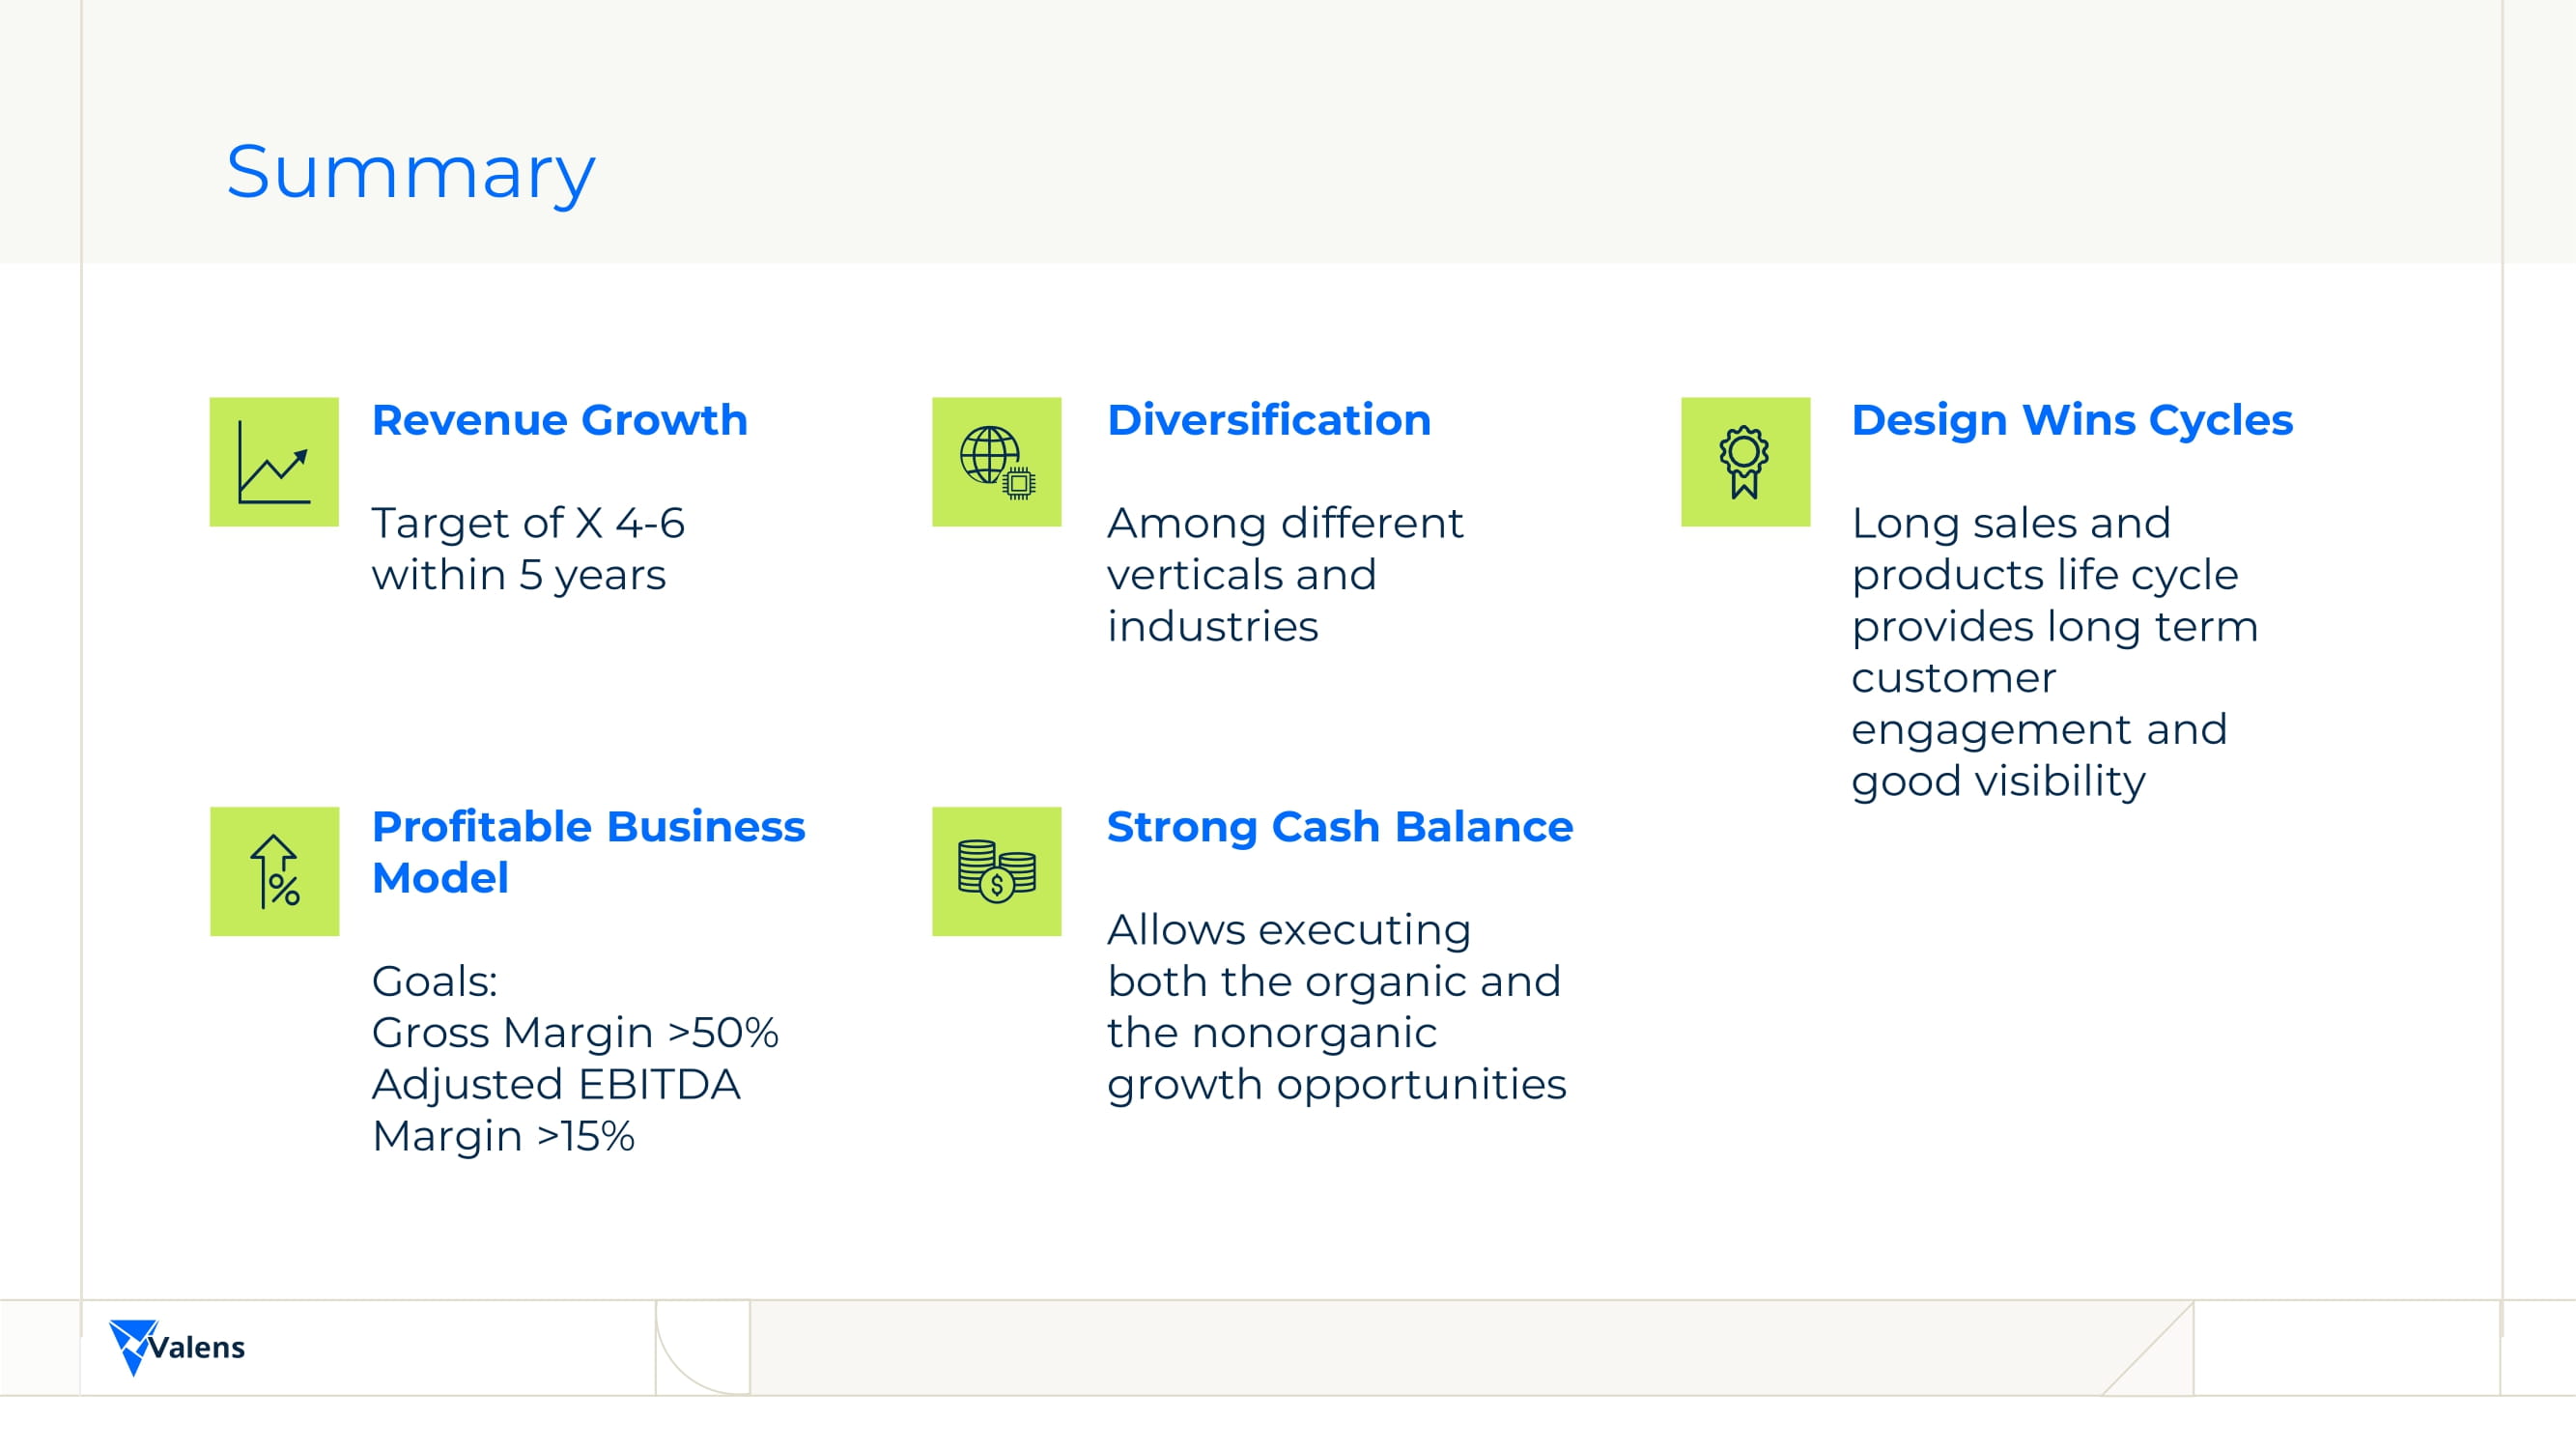Viewport: 2576px width, 1449px height.
Task: Select the Diversification globe and chip icon
Action: (x=996, y=462)
